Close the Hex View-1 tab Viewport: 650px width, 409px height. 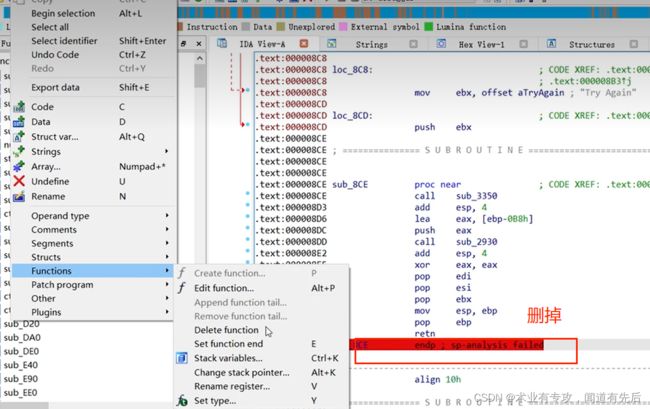click(x=524, y=44)
